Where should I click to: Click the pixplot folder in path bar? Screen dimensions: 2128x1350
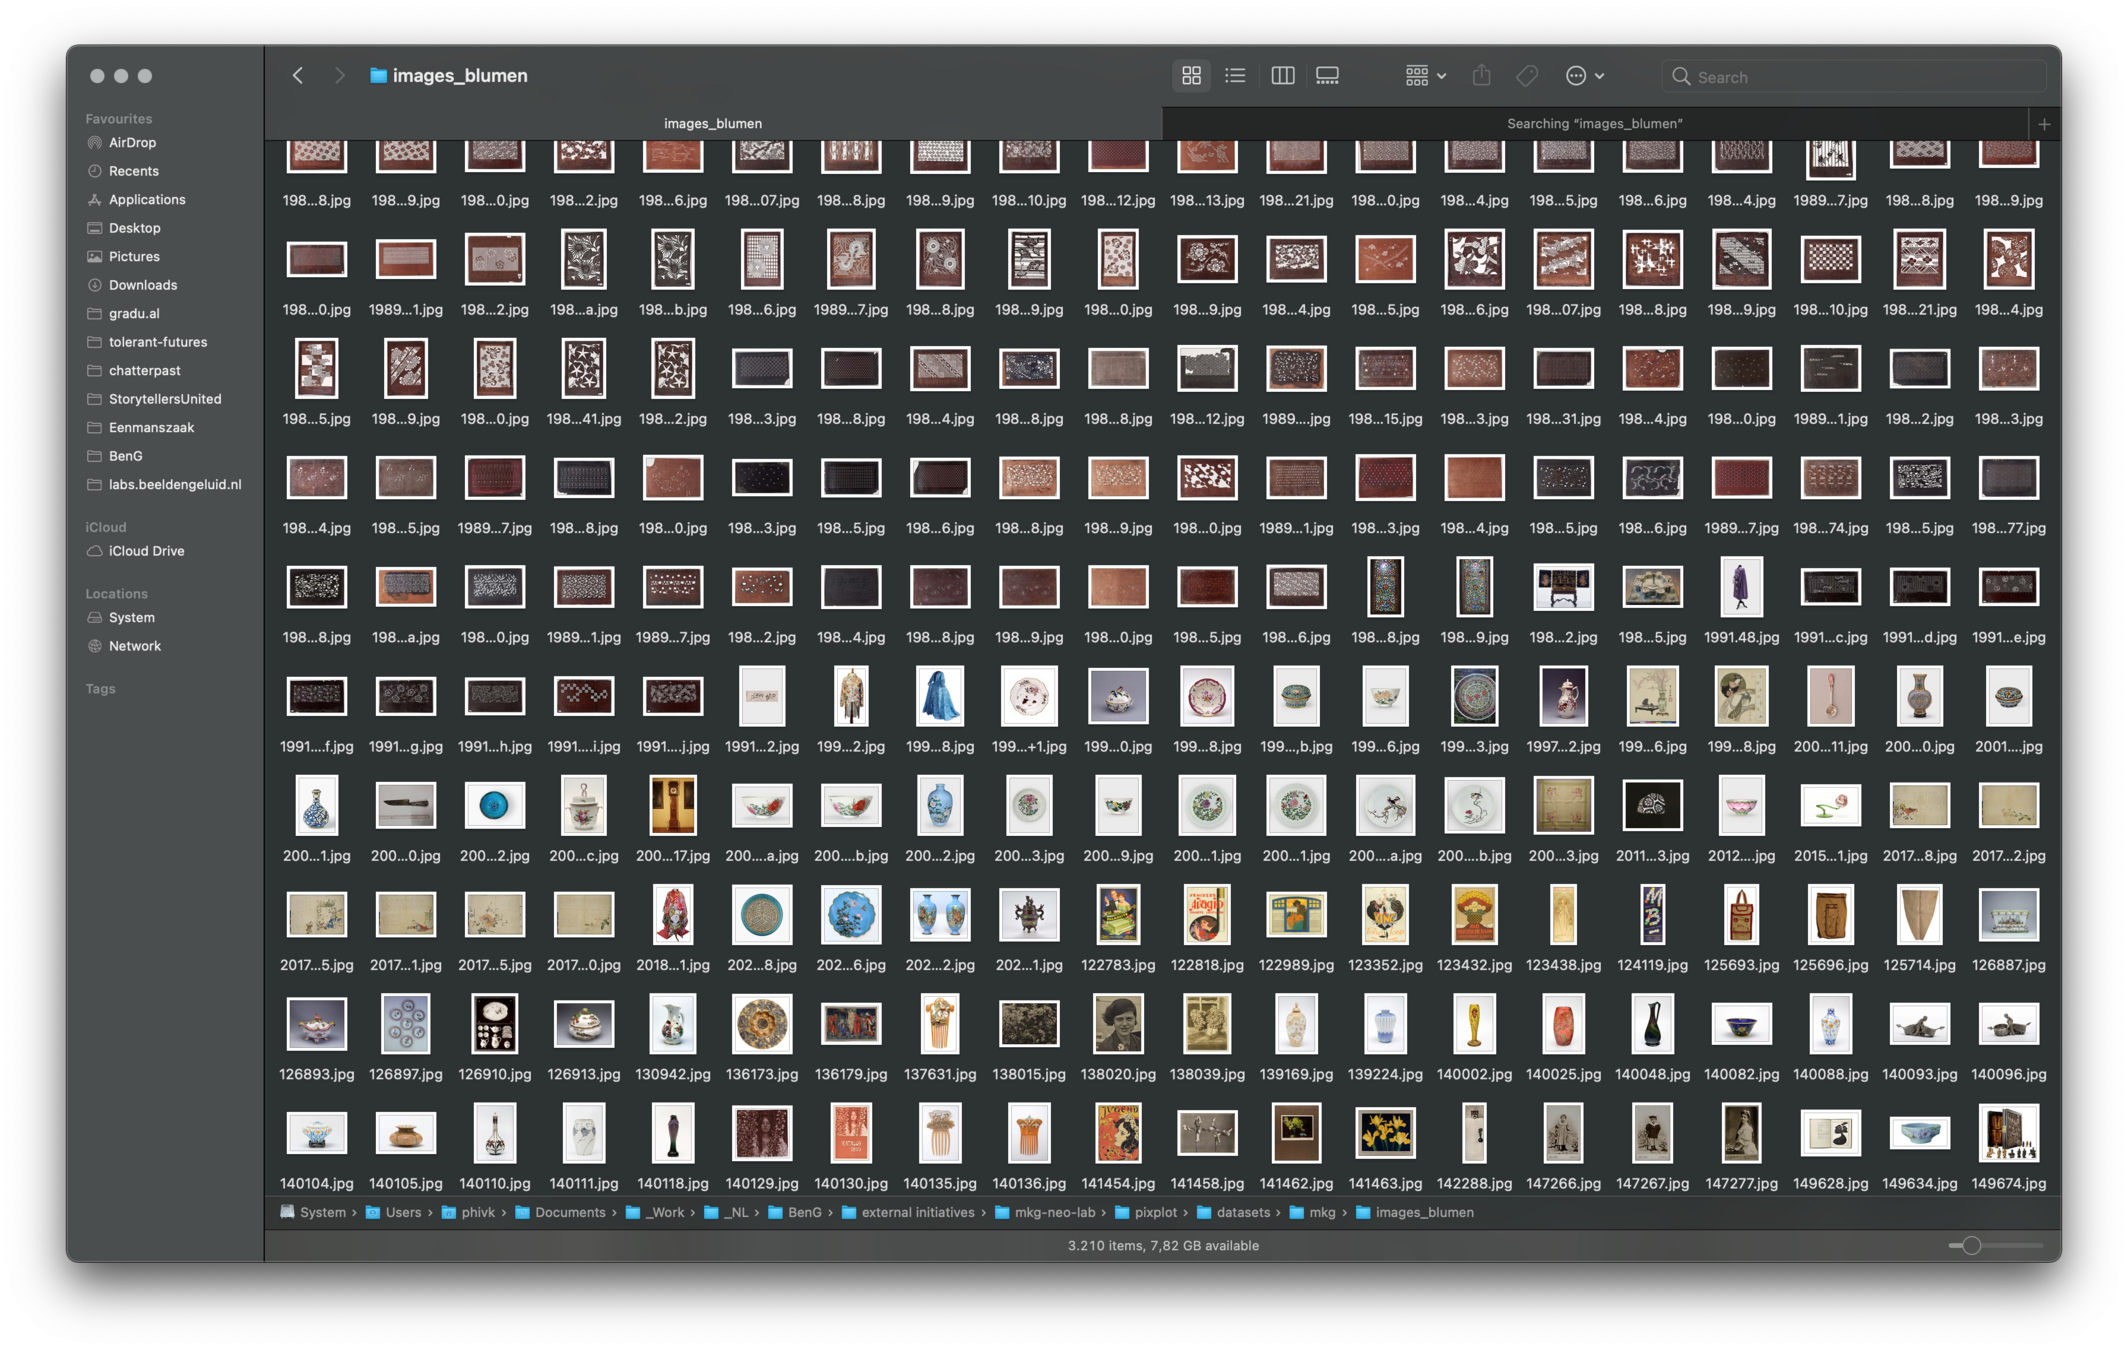point(1155,1212)
